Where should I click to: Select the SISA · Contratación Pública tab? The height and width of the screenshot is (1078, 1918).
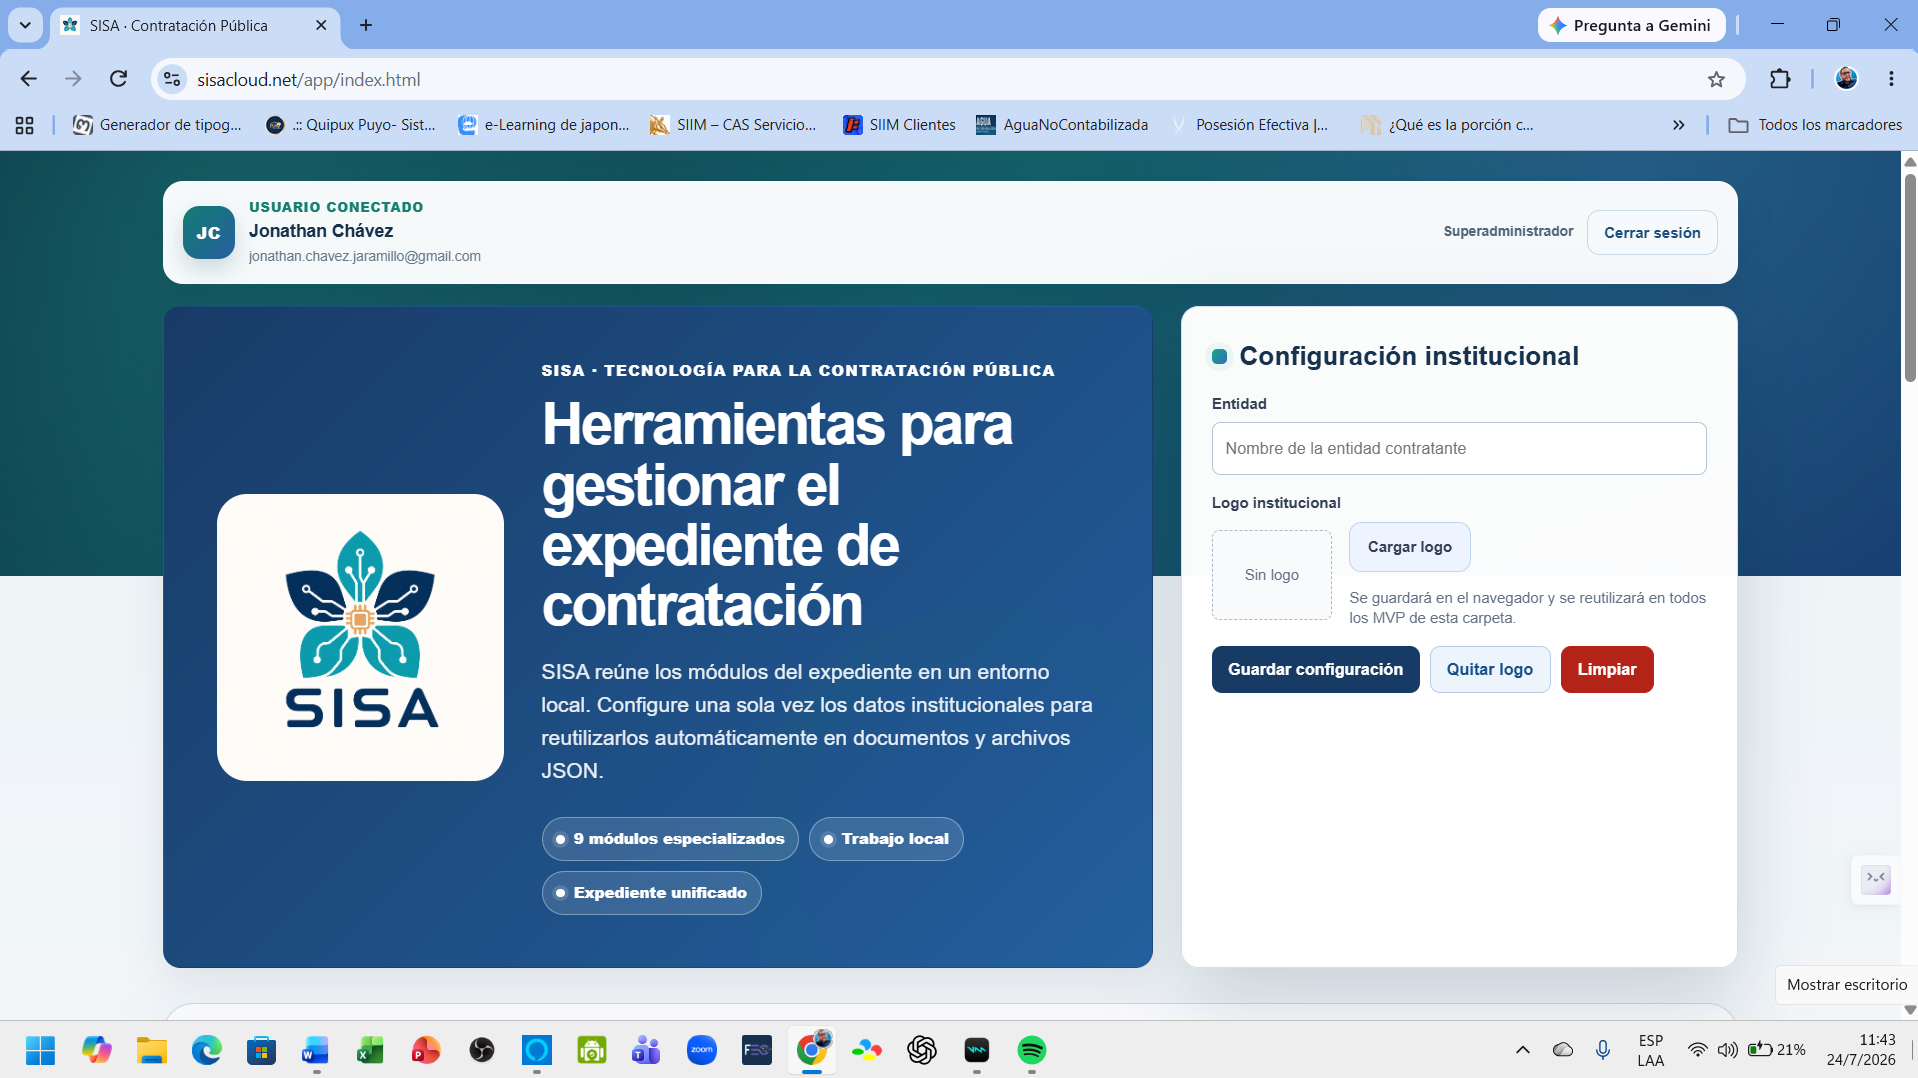click(x=195, y=26)
